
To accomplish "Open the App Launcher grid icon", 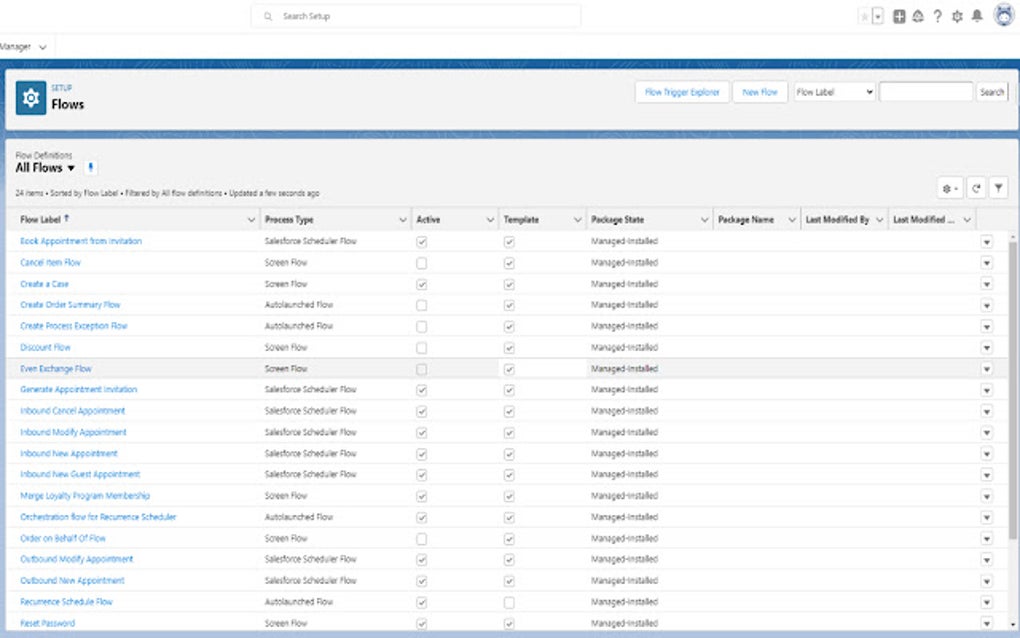I will 899,15.
